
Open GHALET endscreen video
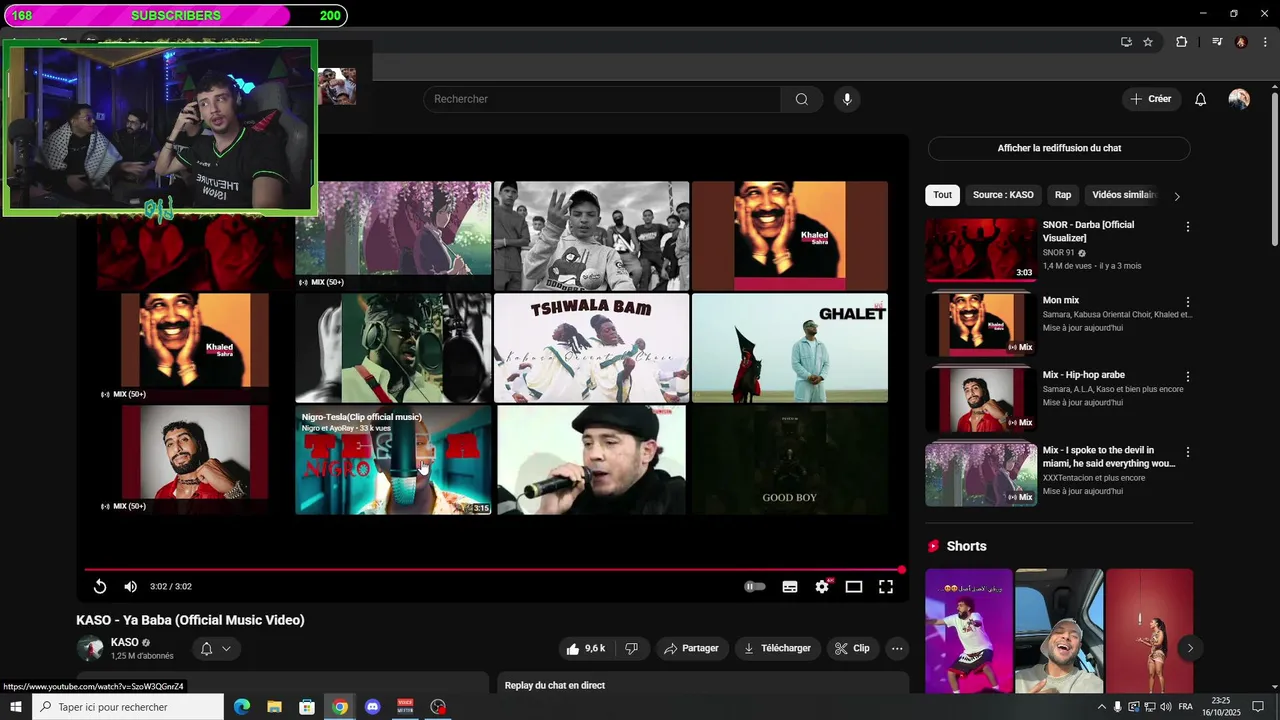[x=790, y=348]
